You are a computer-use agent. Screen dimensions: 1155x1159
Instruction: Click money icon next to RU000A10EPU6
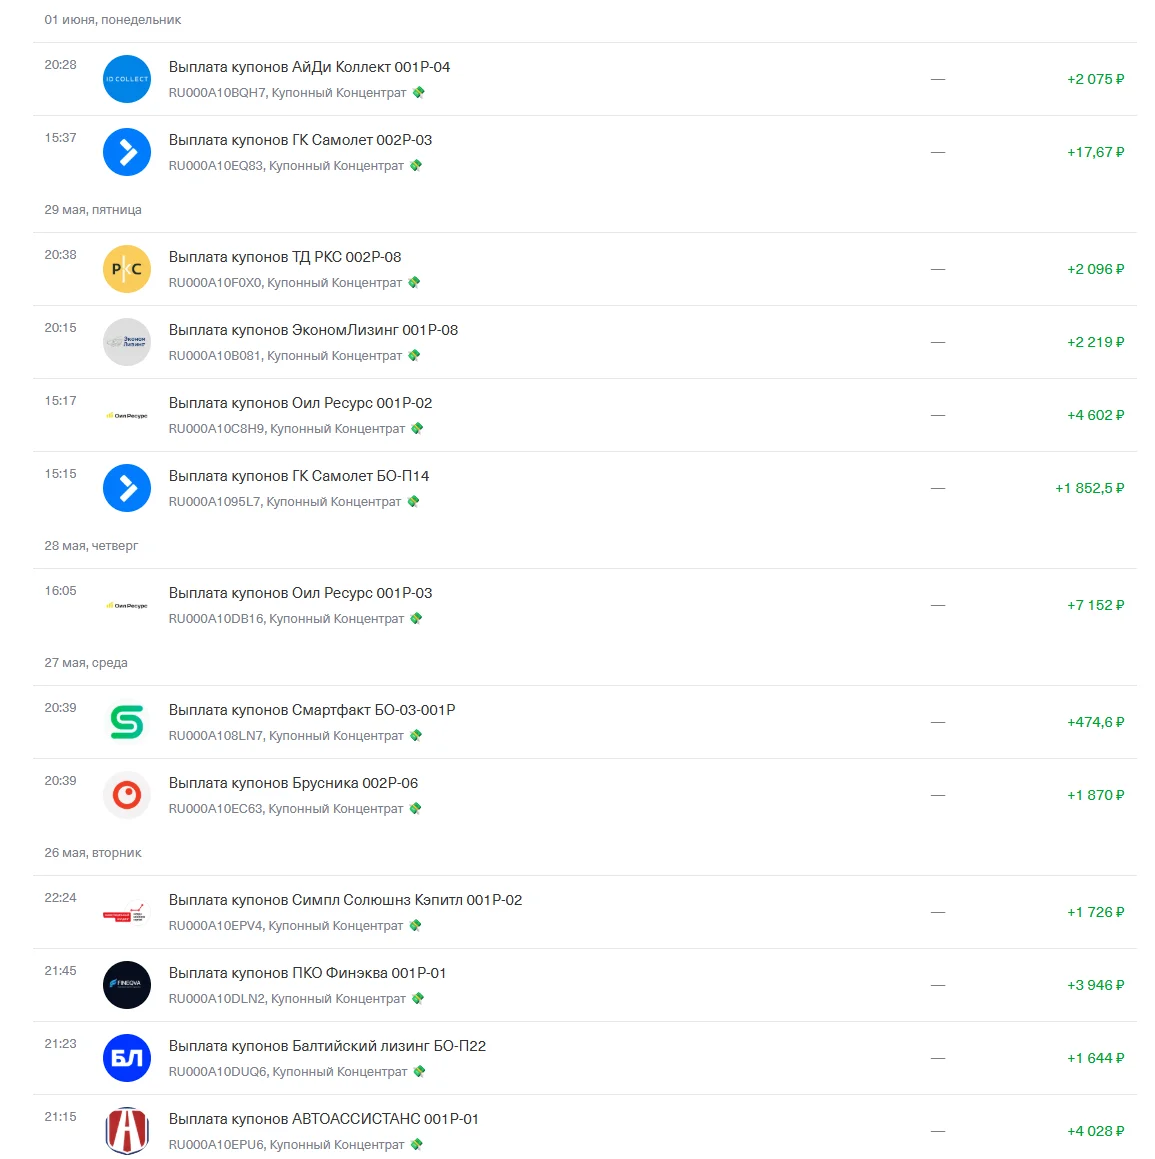416,1145
